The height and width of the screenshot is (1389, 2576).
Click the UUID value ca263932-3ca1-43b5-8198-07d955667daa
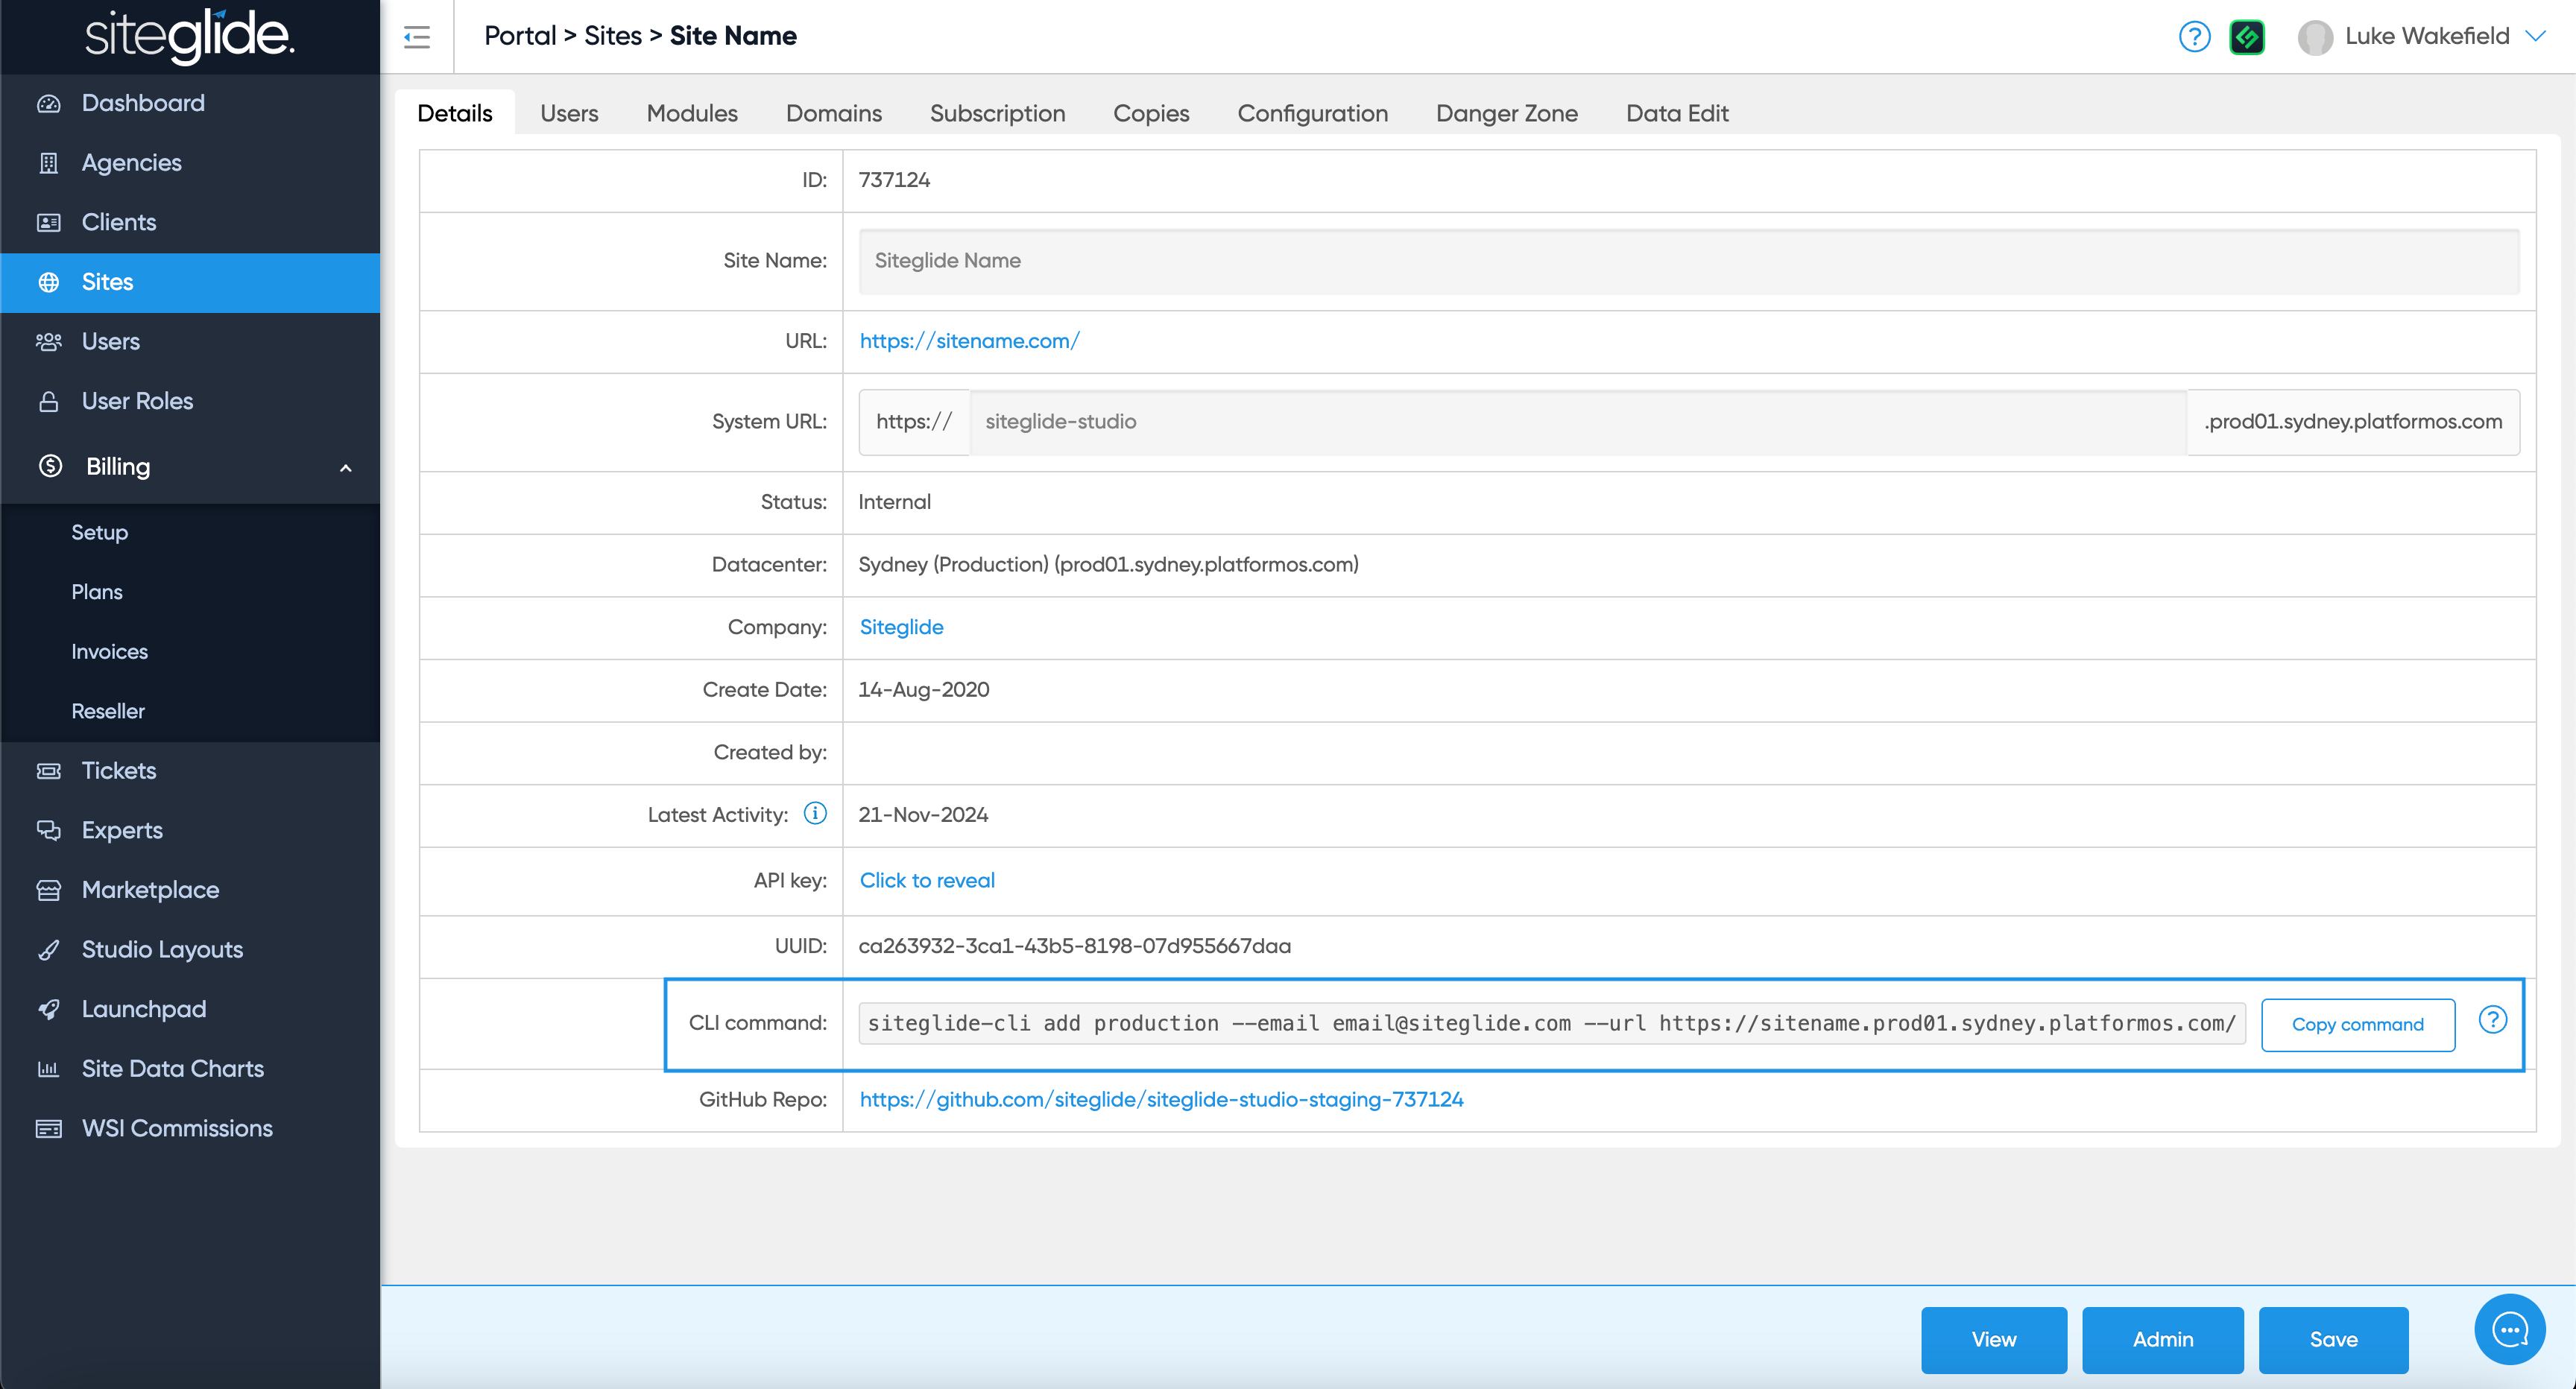point(1075,946)
